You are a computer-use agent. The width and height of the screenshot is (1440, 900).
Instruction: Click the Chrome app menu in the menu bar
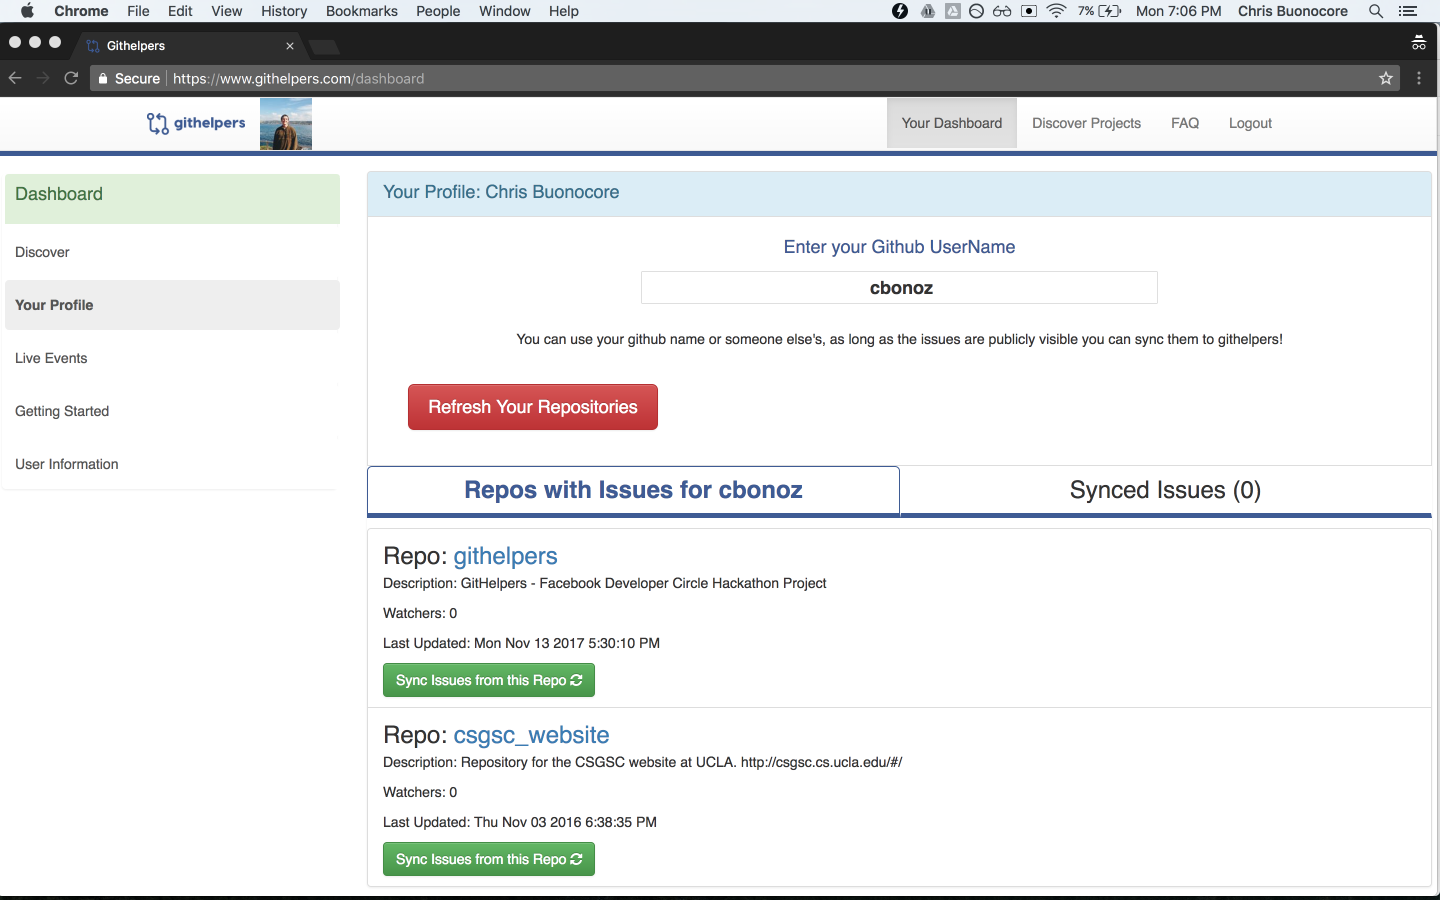coord(81,11)
